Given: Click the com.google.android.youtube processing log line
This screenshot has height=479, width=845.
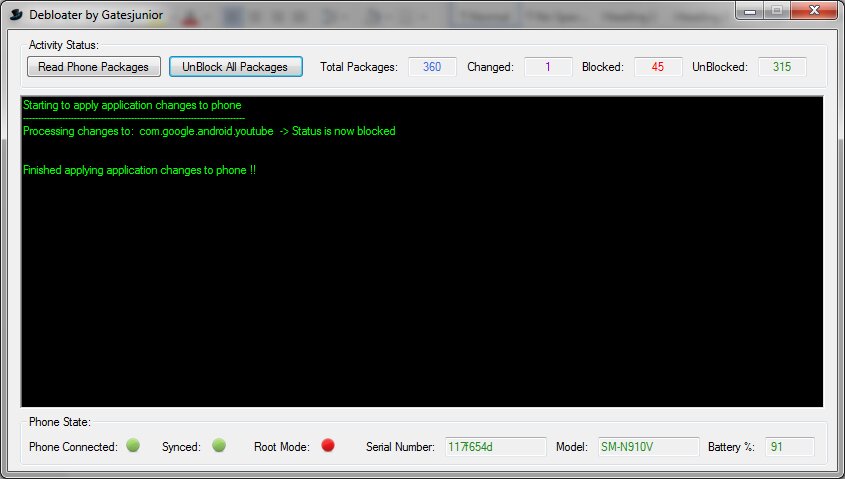Looking at the screenshot, I should [x=209, y=131].
